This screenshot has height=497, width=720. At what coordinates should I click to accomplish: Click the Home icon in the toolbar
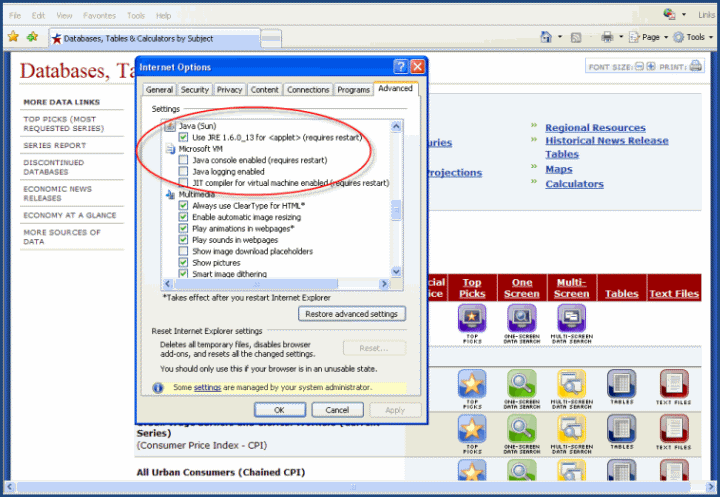[x=546, y=37]
